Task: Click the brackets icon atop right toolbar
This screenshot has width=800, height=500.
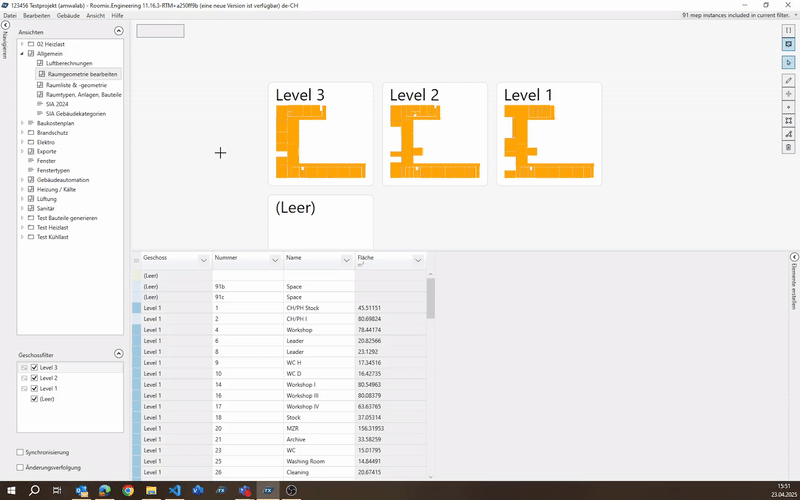Action: [789, 30]
